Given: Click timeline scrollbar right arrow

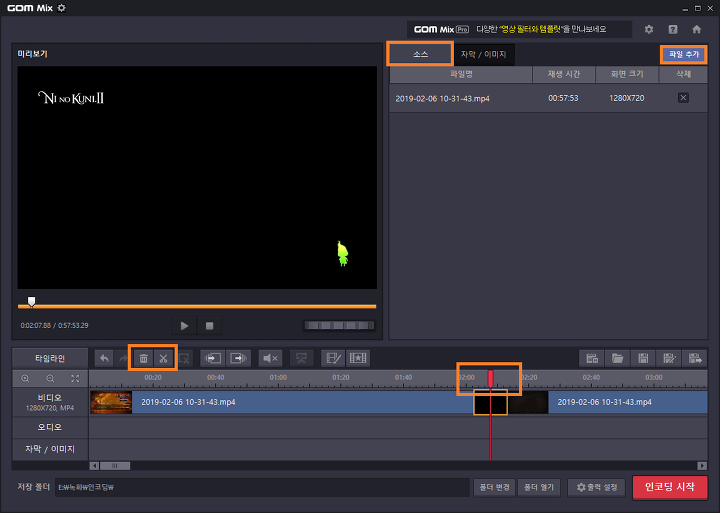Looking at the screenshot, I should 702,466.
